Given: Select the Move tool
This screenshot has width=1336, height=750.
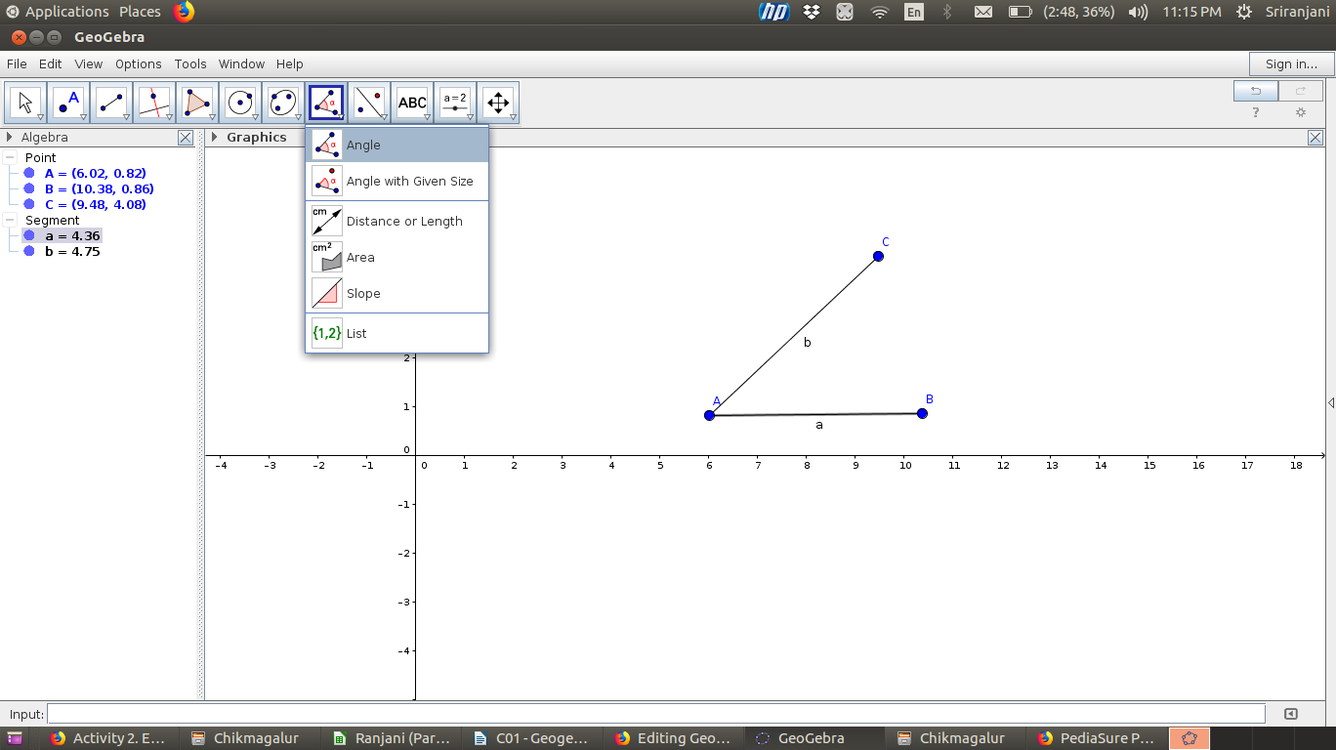Looking at the screenshot, I should 24,101.
